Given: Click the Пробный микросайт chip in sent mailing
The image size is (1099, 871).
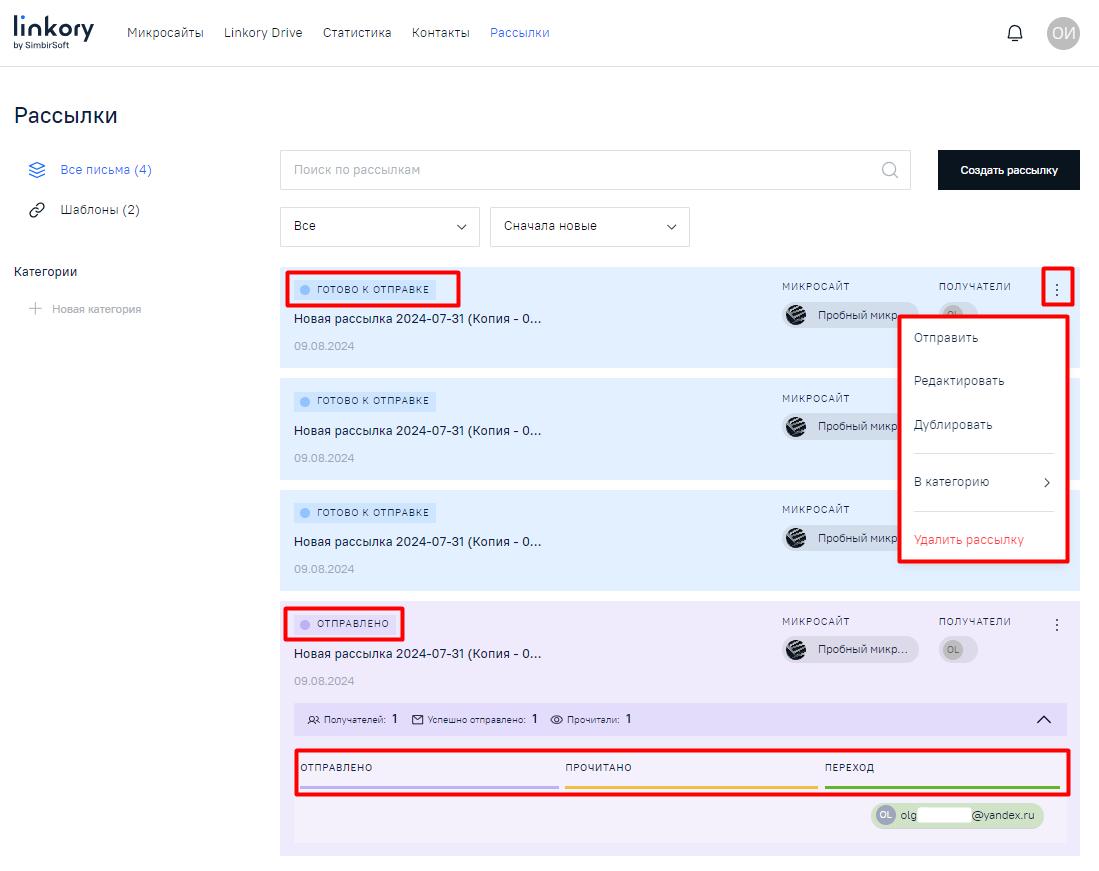Looking at the screenshot, I should pos(850,650).
